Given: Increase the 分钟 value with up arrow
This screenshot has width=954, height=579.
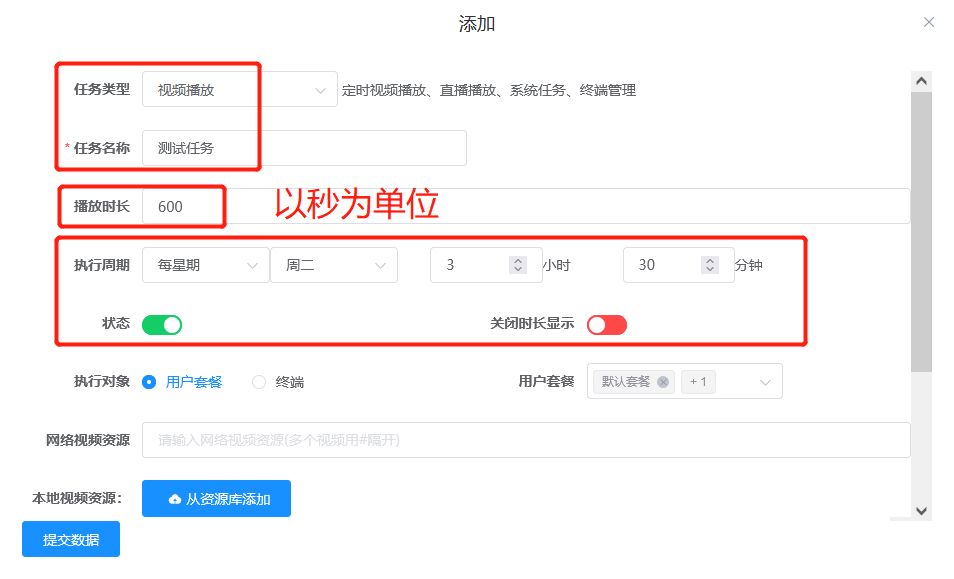Looking at the screenshot, I should (x=710, y=260).
